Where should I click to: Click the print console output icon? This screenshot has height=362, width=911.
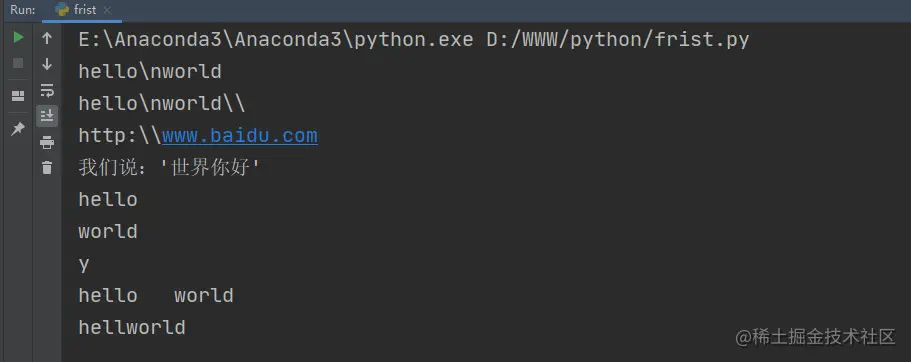tap(47, 142)
